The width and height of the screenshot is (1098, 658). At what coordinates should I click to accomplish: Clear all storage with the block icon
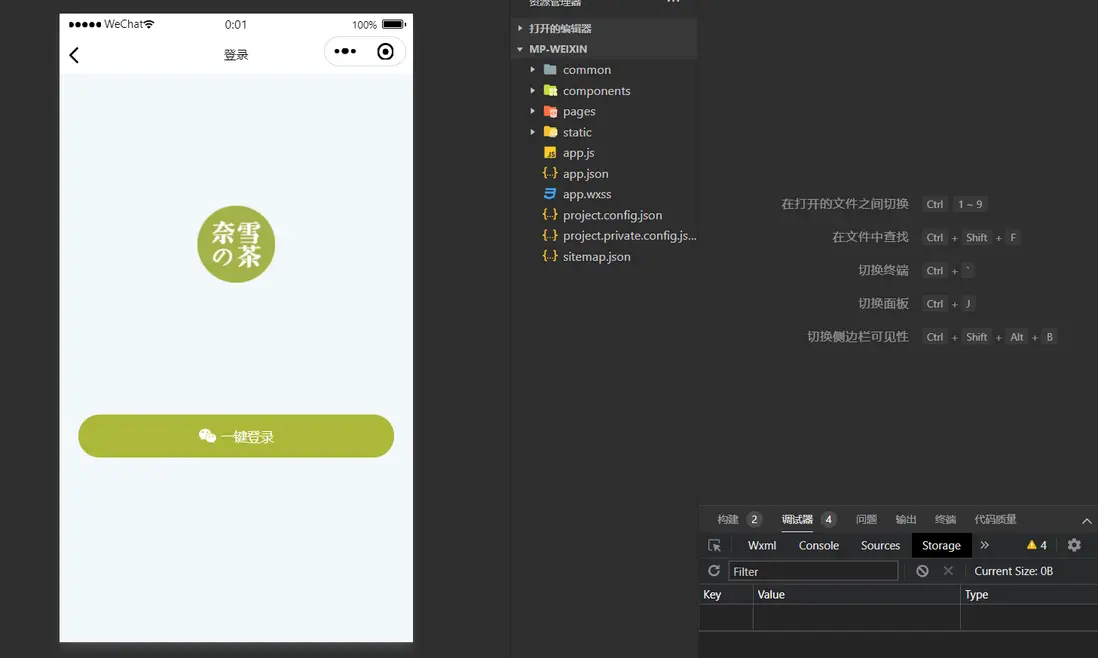click(x=922, y=570)
